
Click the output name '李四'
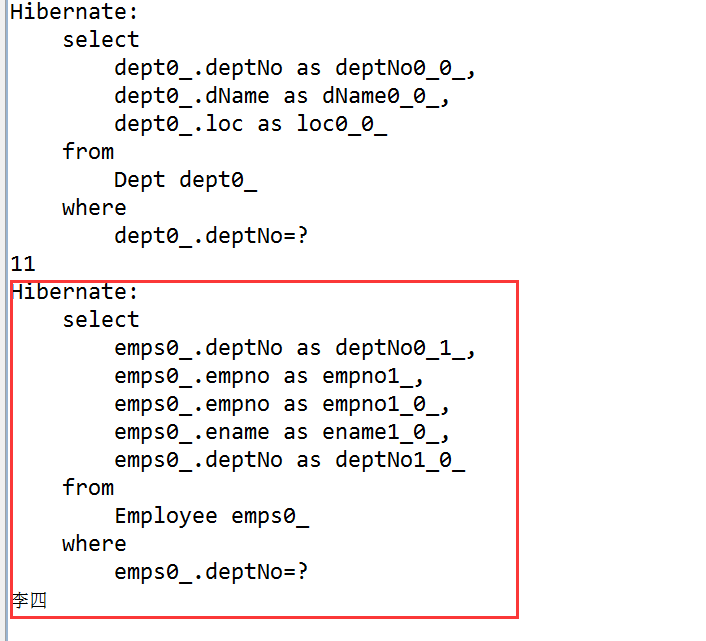tap(29, 600)
